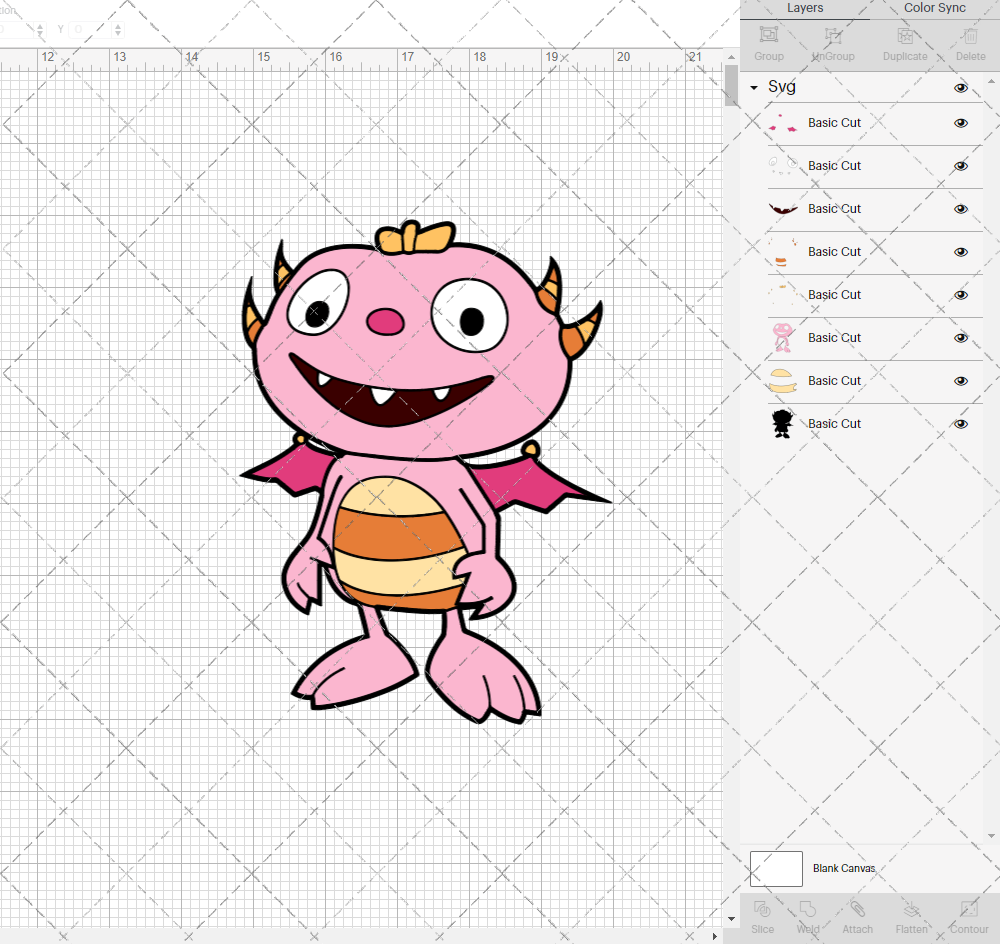
Task: Select the cream belly layer thumbnail
Action: click(x=783, y=381)
